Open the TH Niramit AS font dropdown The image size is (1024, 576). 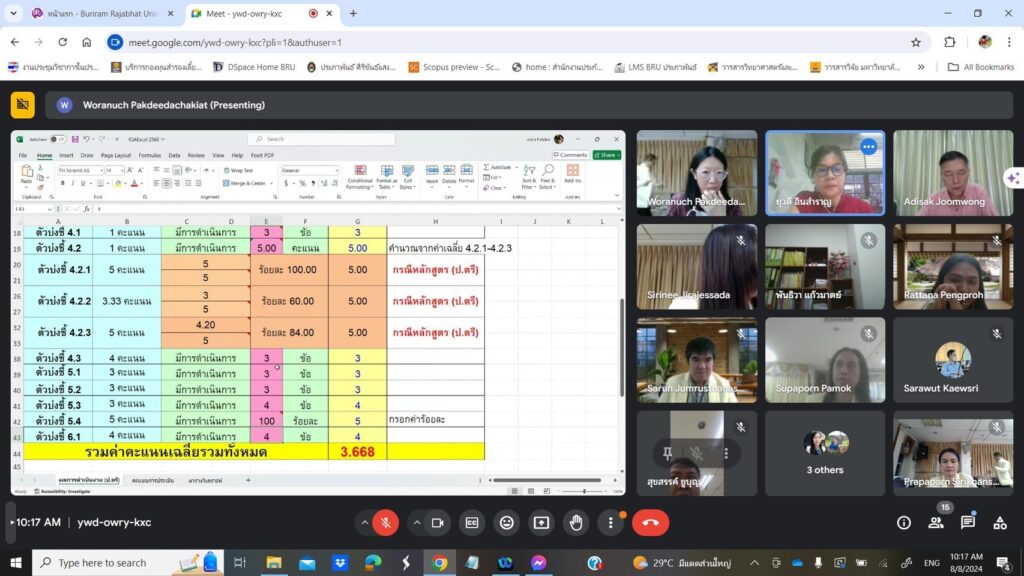[101, 170]
